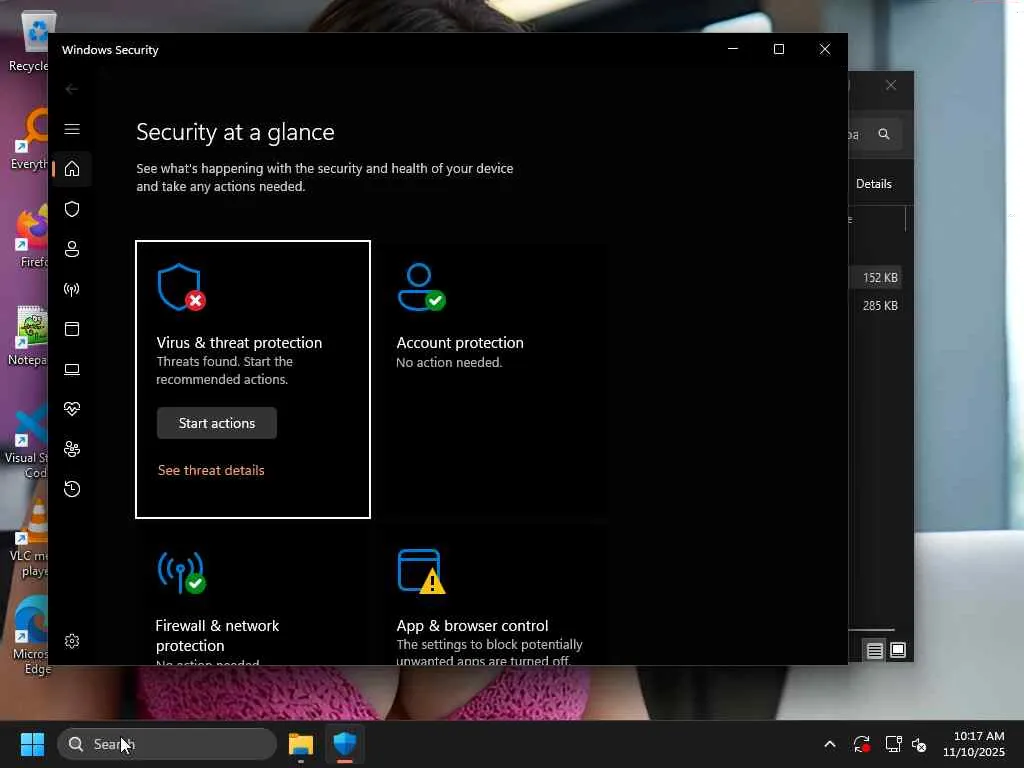Click the back arrow in Windows Security

tap(72, 89)
